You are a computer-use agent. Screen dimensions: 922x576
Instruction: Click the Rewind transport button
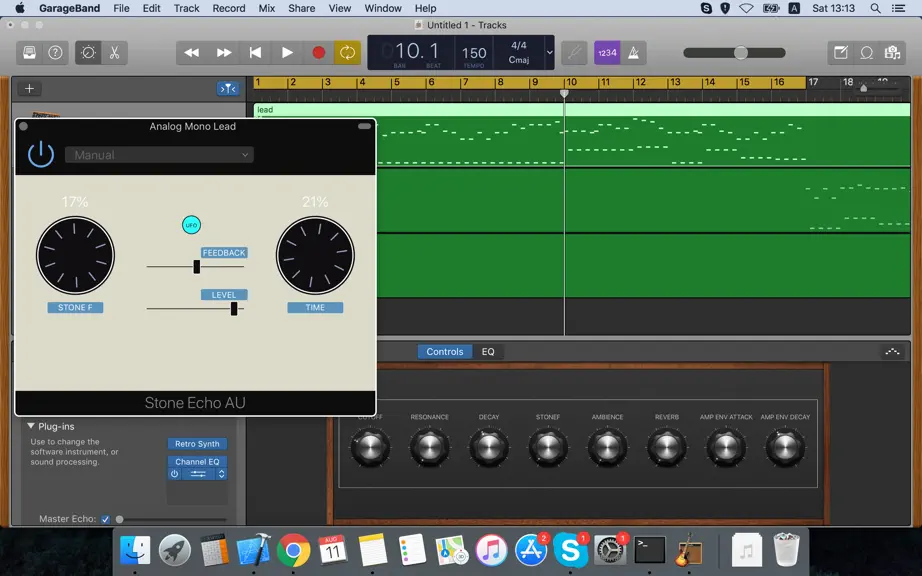[x=192, y=53]
